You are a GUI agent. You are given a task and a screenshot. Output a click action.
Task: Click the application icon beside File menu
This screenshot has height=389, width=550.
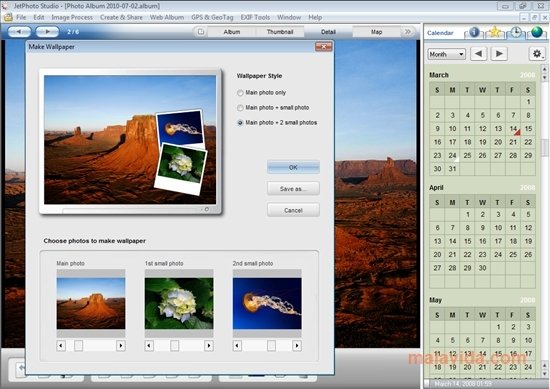pyautogui.click(x=8, y=17)
